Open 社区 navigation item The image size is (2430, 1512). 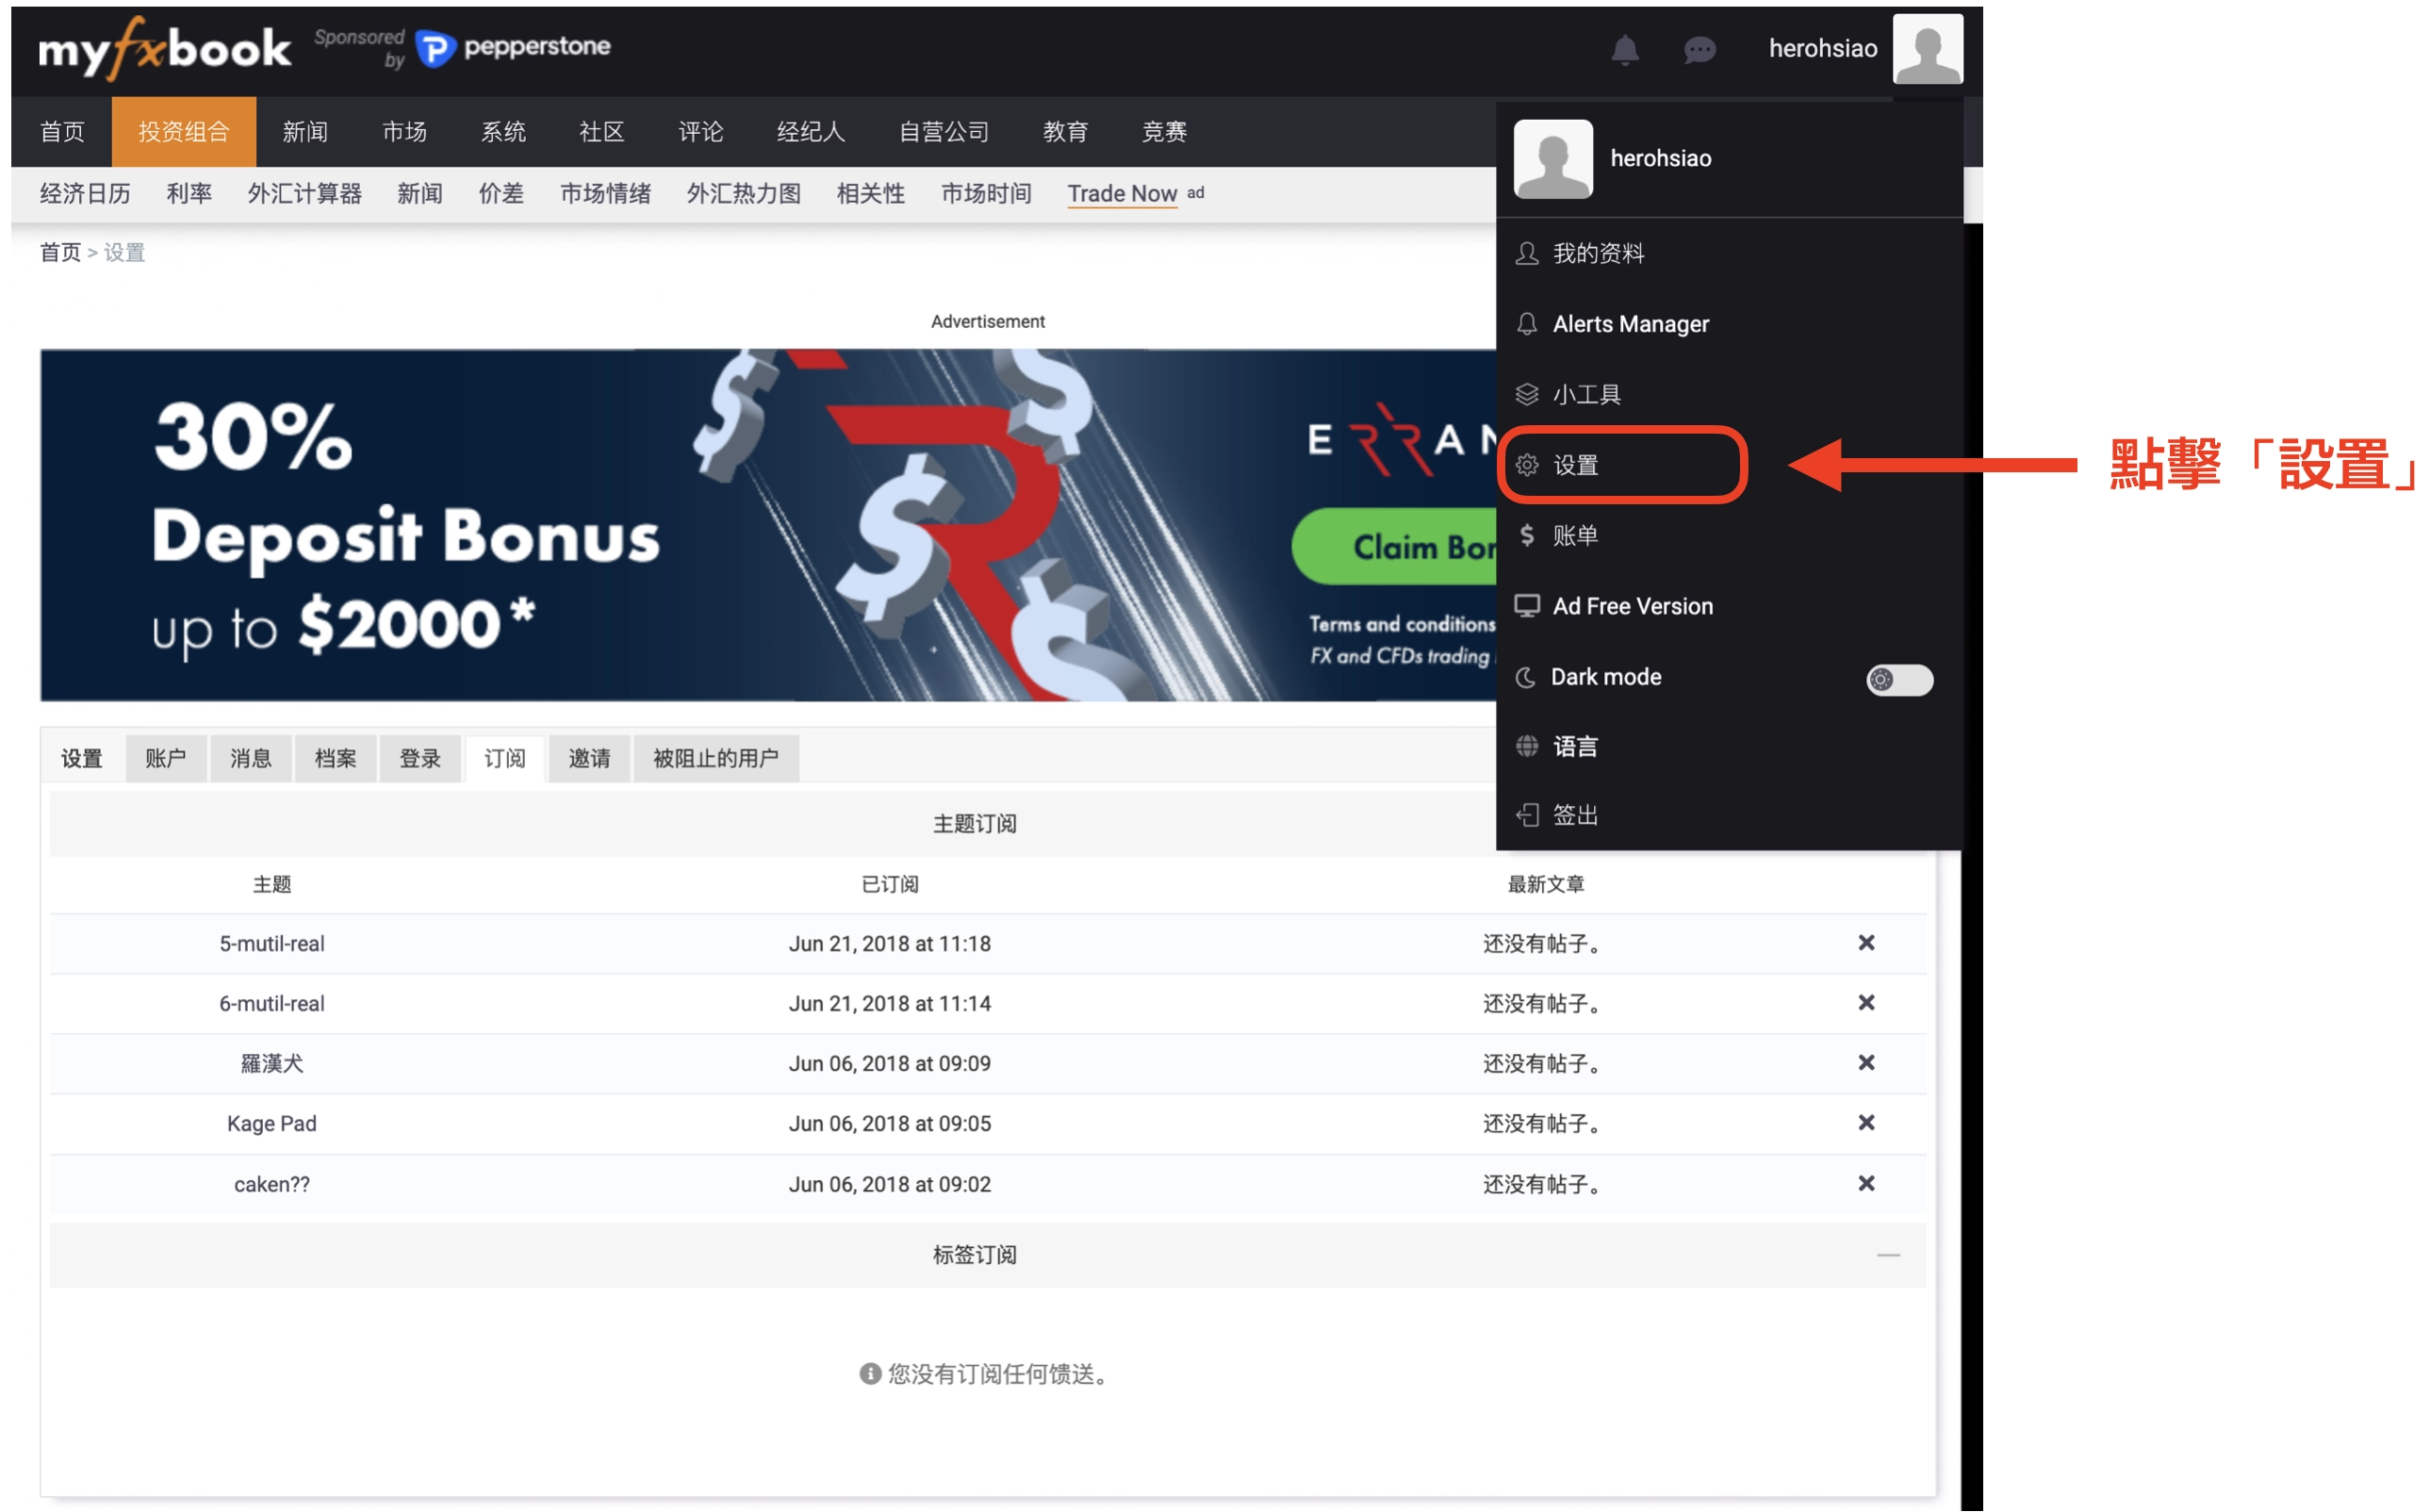coord(602,132)
